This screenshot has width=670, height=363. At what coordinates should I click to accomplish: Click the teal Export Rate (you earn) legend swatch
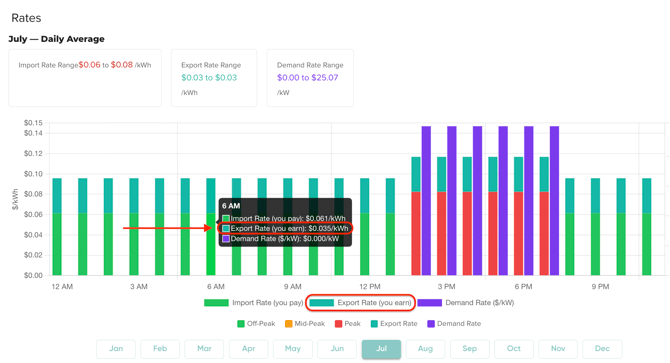[x=321, y=303]
